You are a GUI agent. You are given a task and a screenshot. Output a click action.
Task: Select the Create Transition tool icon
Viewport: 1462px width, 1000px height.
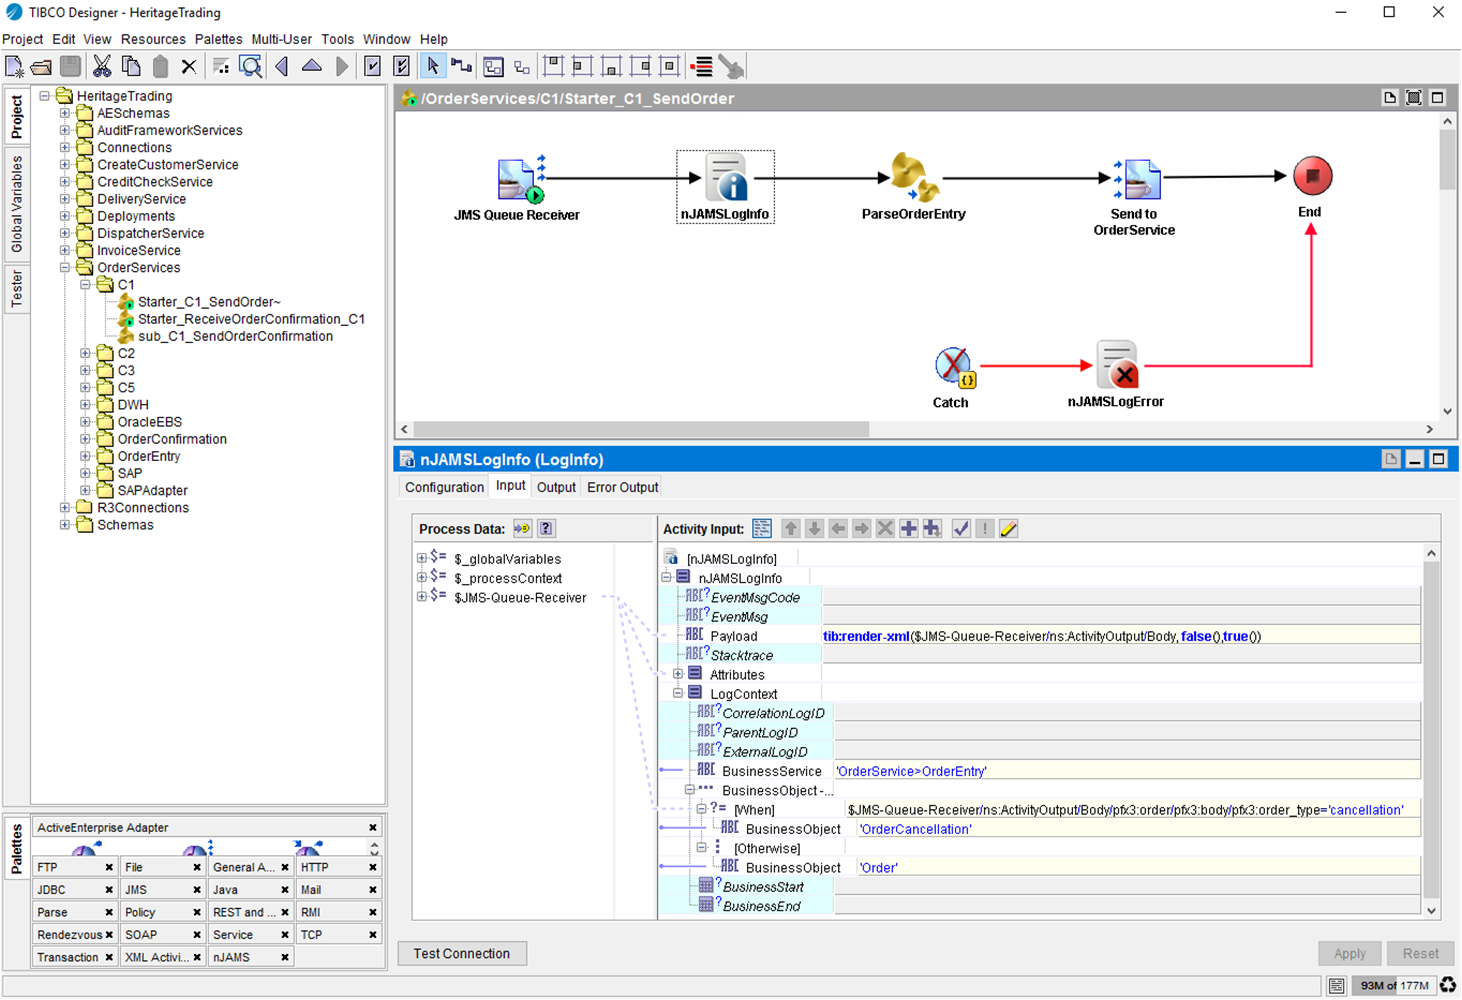coord(461,67)
